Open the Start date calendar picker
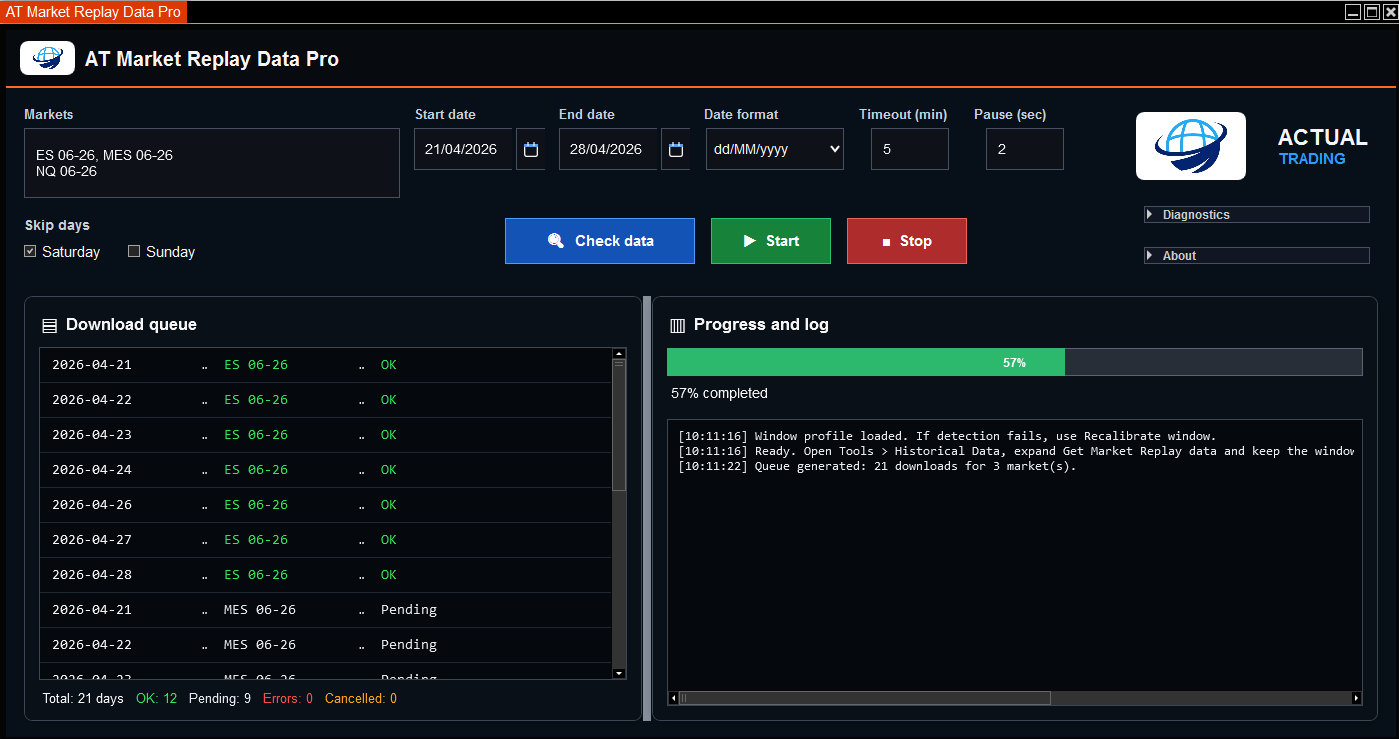The height and width of the screenshot is (739, 1399). (531, 149)
